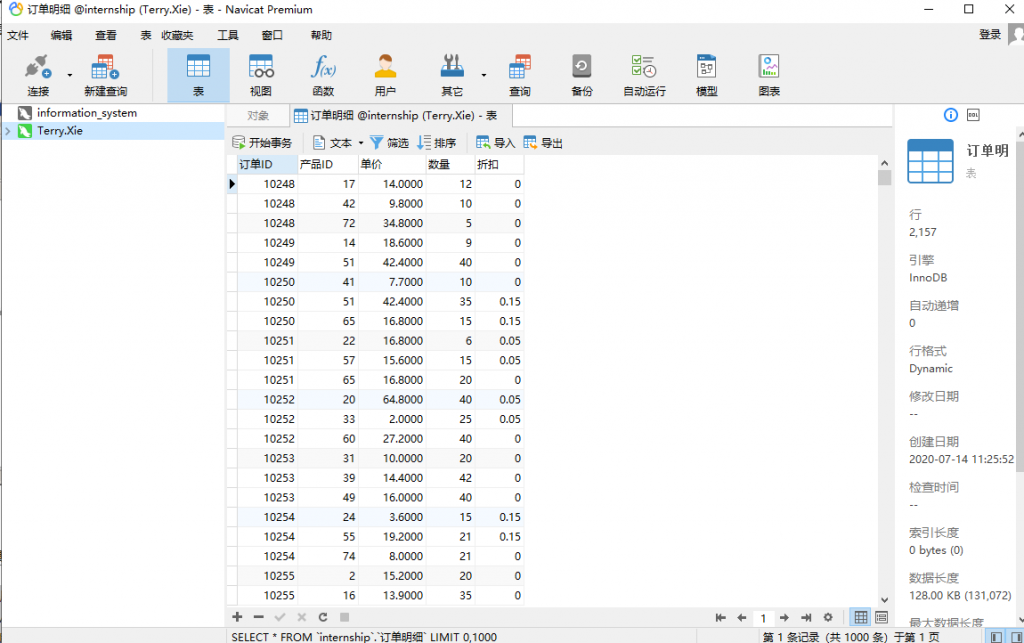Click the 新建查询 new query icon

pos(105,76)
